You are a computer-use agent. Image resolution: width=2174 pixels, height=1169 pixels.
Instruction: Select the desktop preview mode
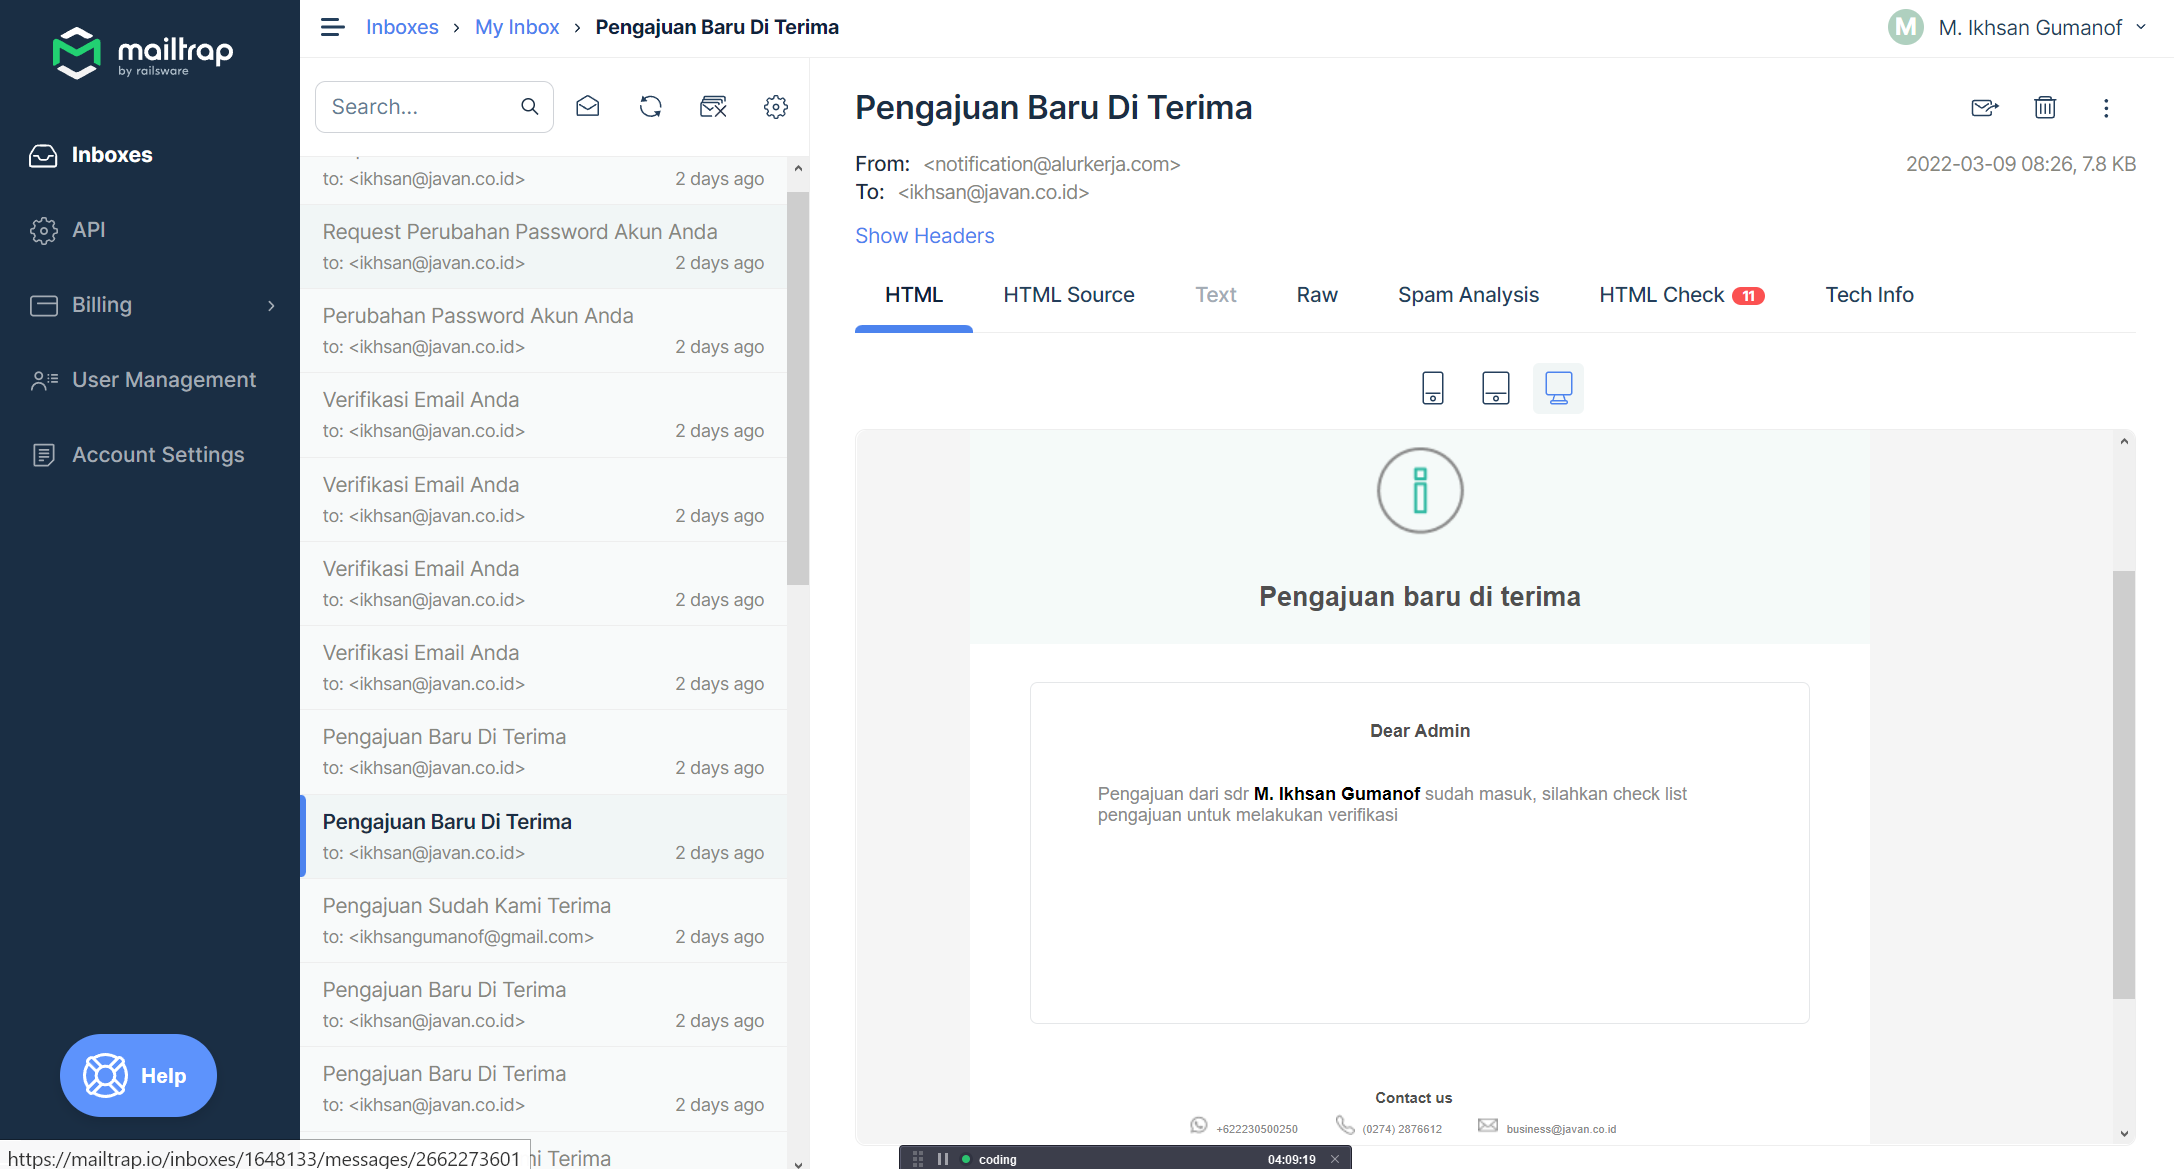1558,388
